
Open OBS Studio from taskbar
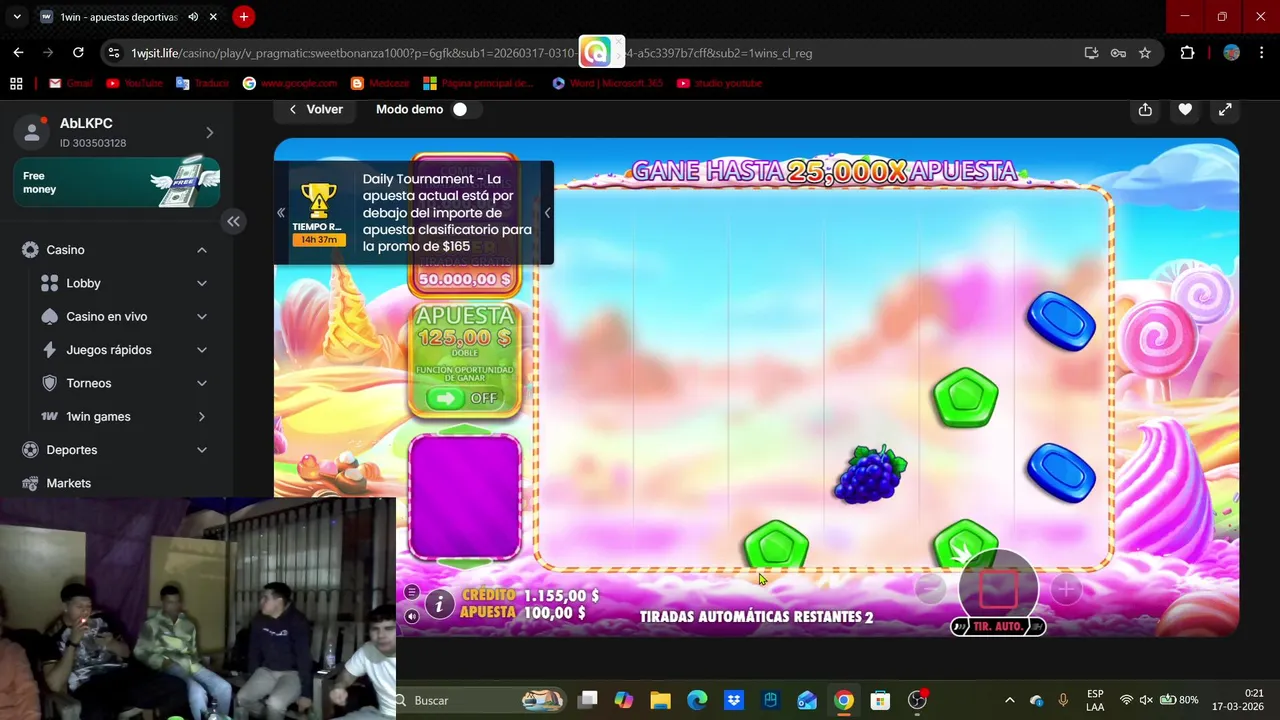point(917,700)
